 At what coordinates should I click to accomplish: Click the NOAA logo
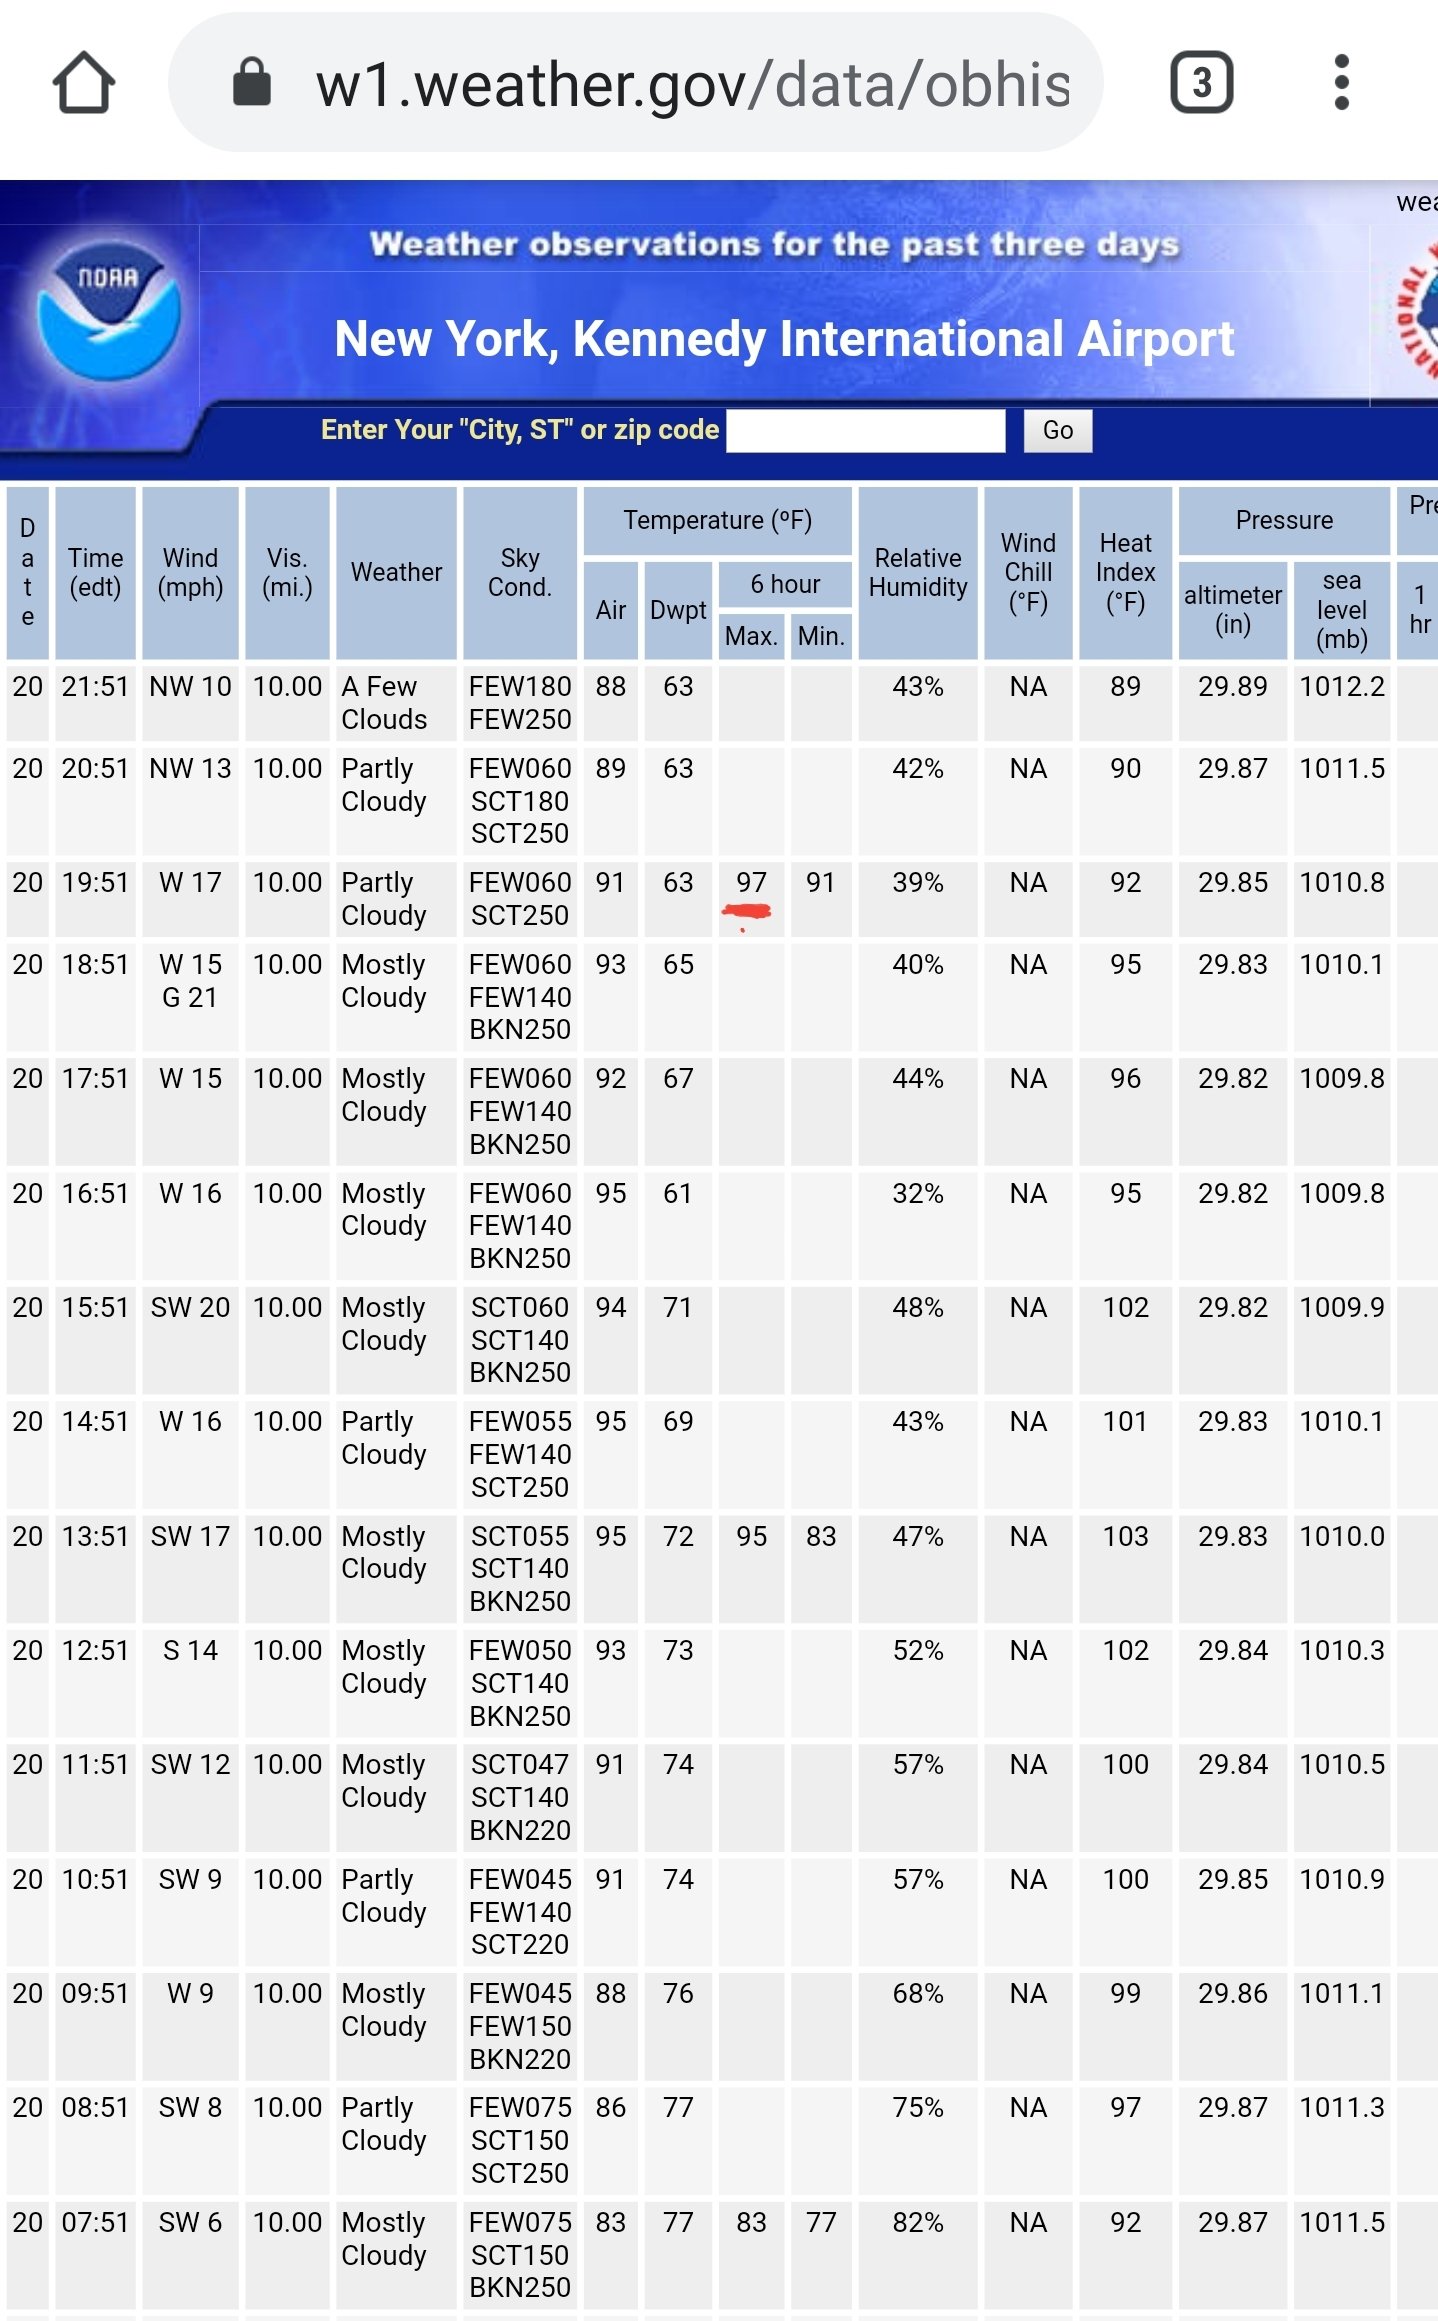tap(108, 311)
